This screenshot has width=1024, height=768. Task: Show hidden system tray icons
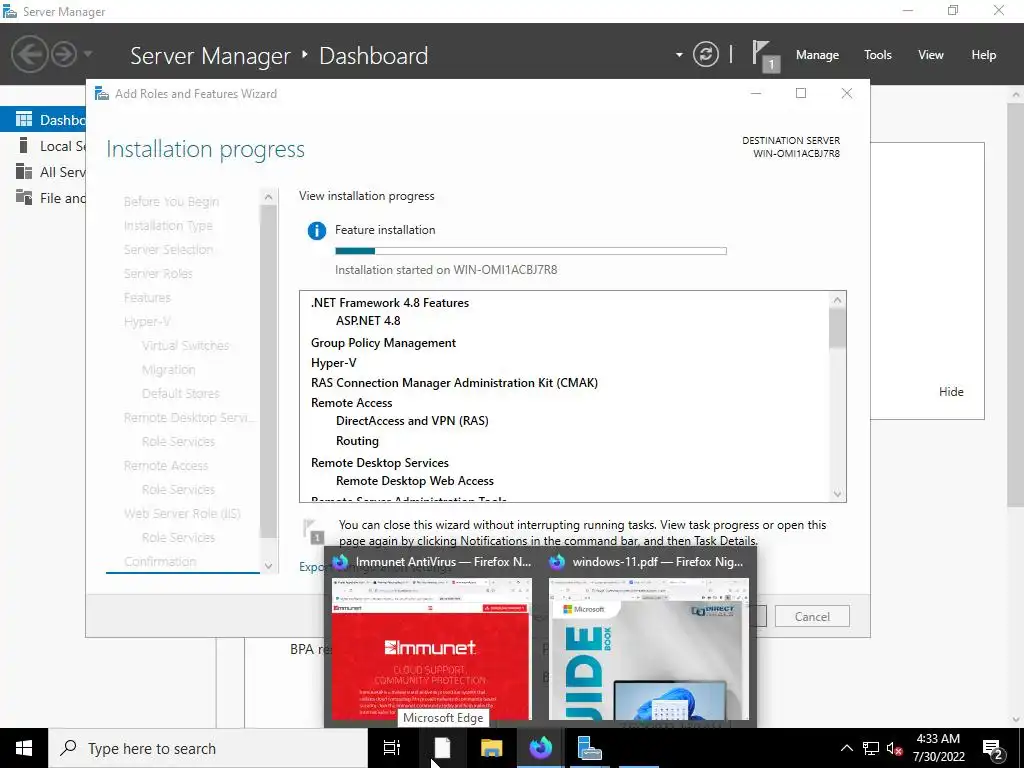tap(846, 748)
